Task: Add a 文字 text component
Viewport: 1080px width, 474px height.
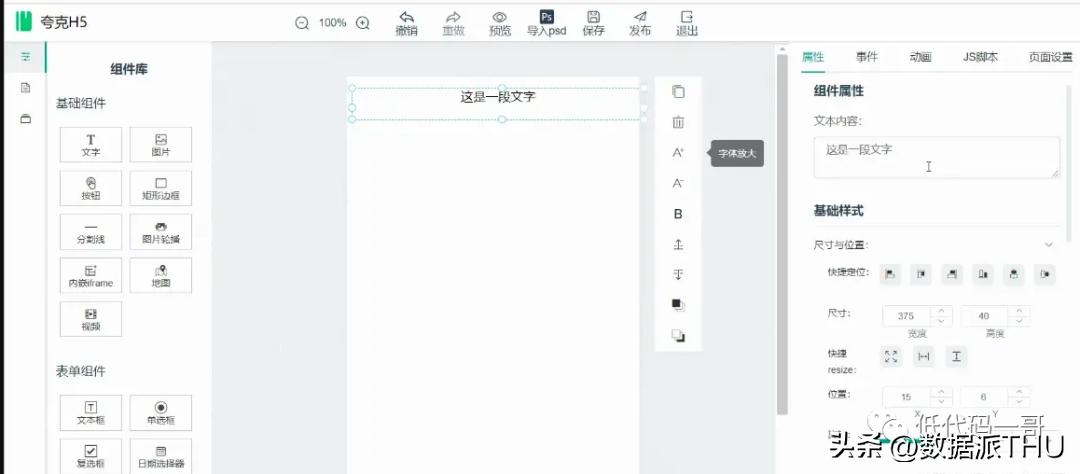Action: (91, 145)
